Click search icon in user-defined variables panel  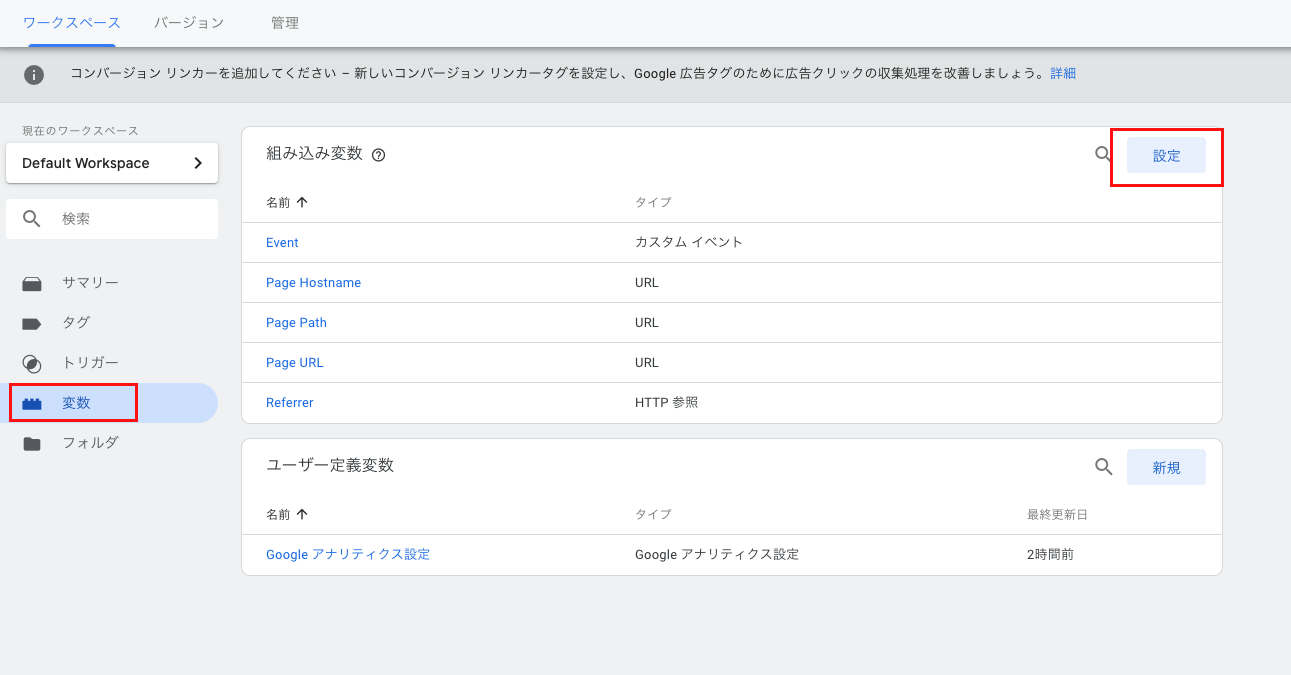(1103, 467)
